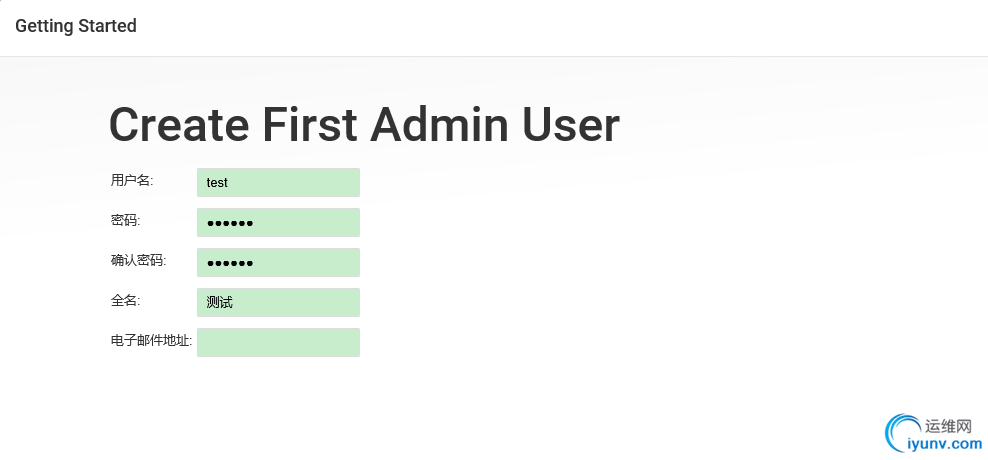
Task: Click the 用户名 label
Action: (x=132, y=180)
